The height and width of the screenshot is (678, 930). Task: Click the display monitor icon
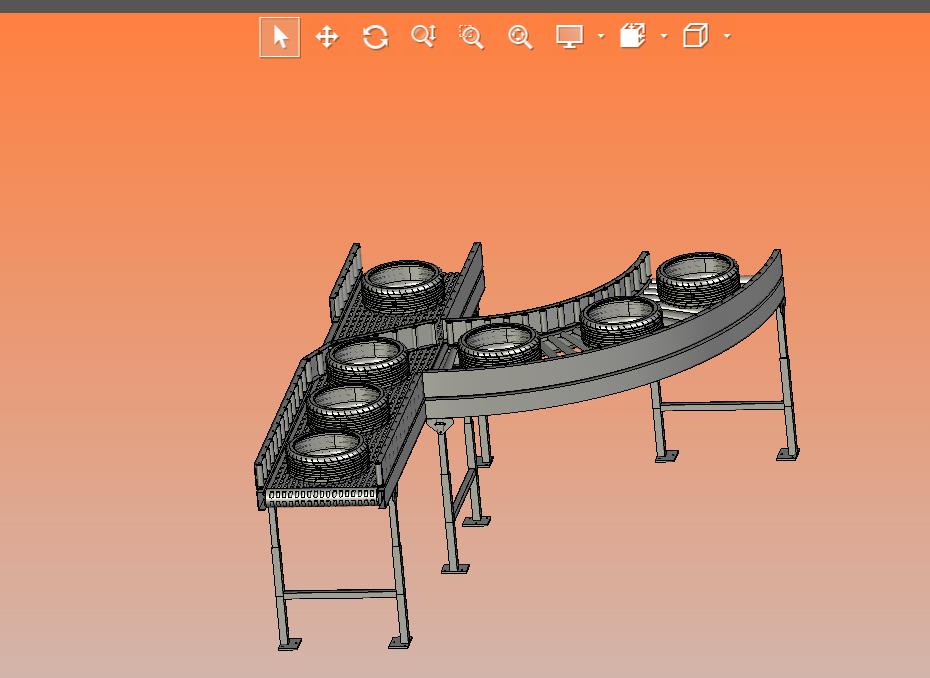click(x=569, y=37)
